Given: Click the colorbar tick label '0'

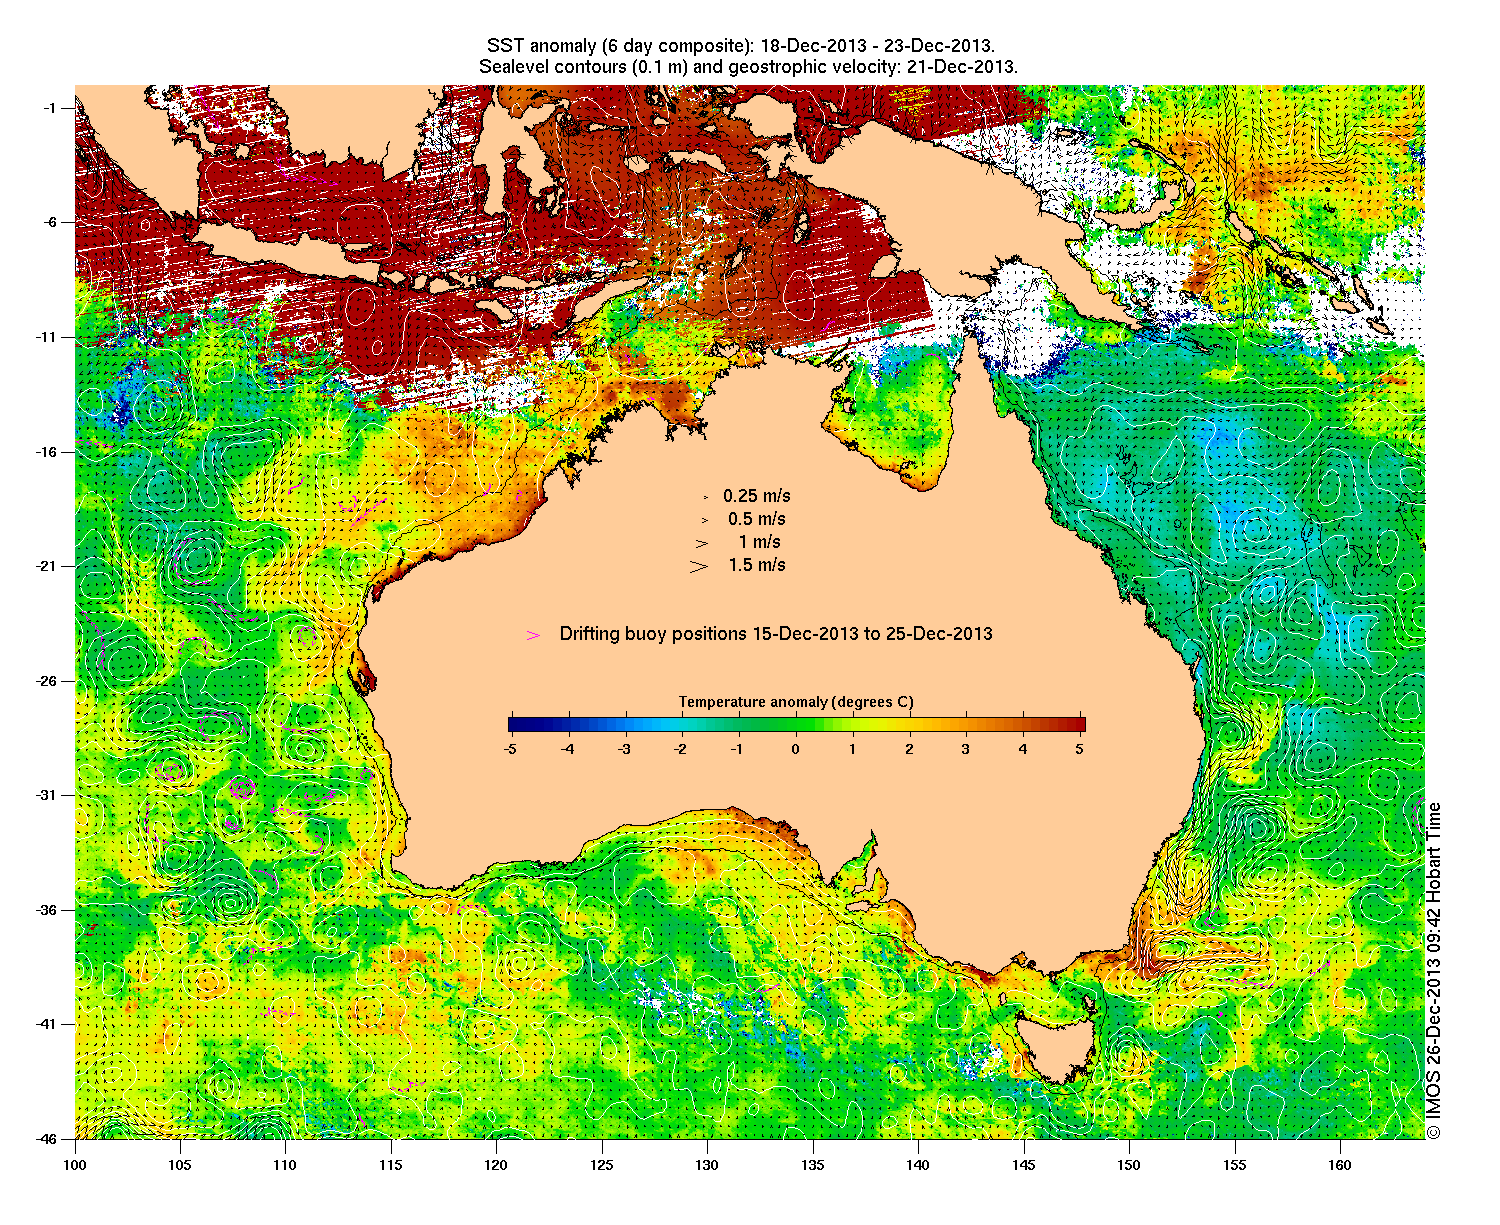Looking at the screenshot, I should coord(796,748).
